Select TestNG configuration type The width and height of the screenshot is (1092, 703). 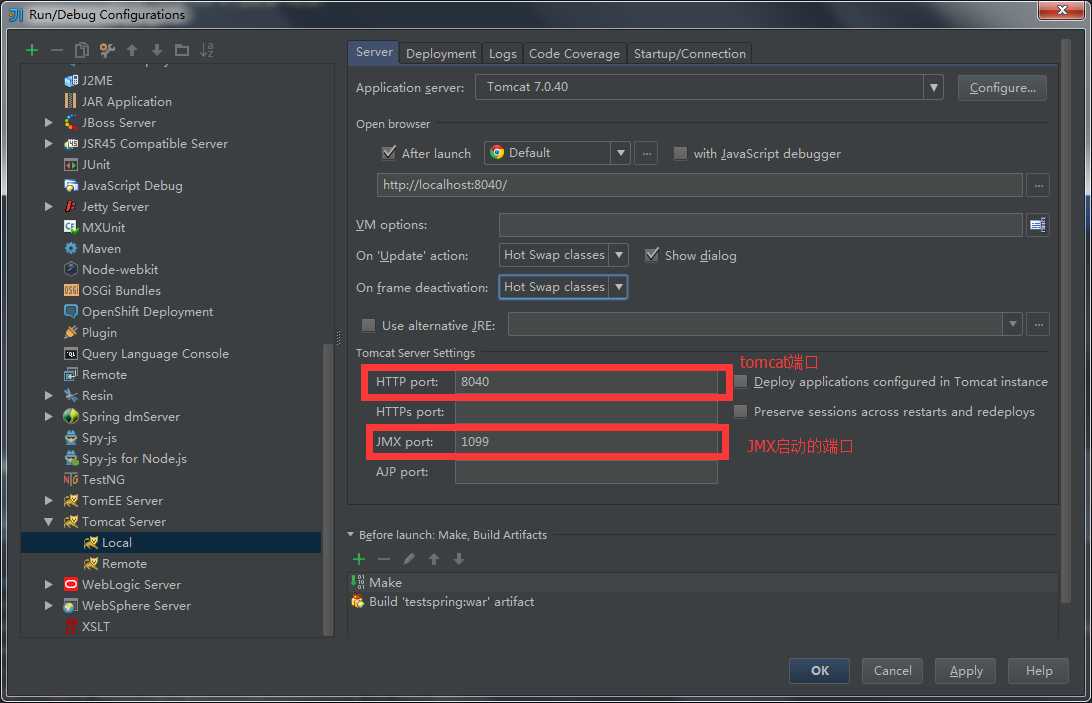(x=103, y=479)
